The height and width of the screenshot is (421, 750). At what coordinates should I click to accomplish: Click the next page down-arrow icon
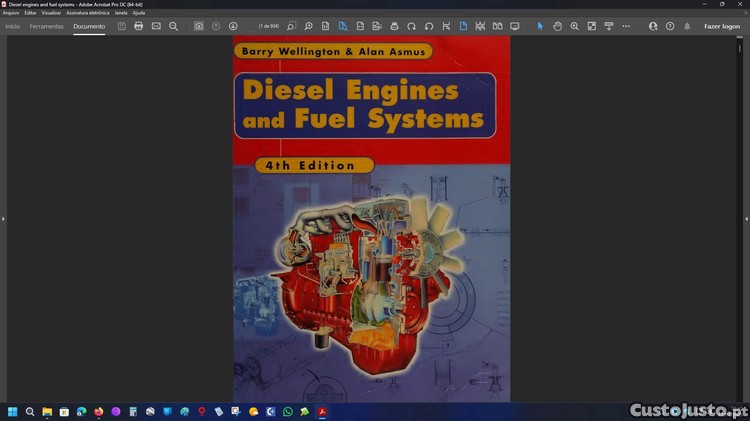click(233, 26)
